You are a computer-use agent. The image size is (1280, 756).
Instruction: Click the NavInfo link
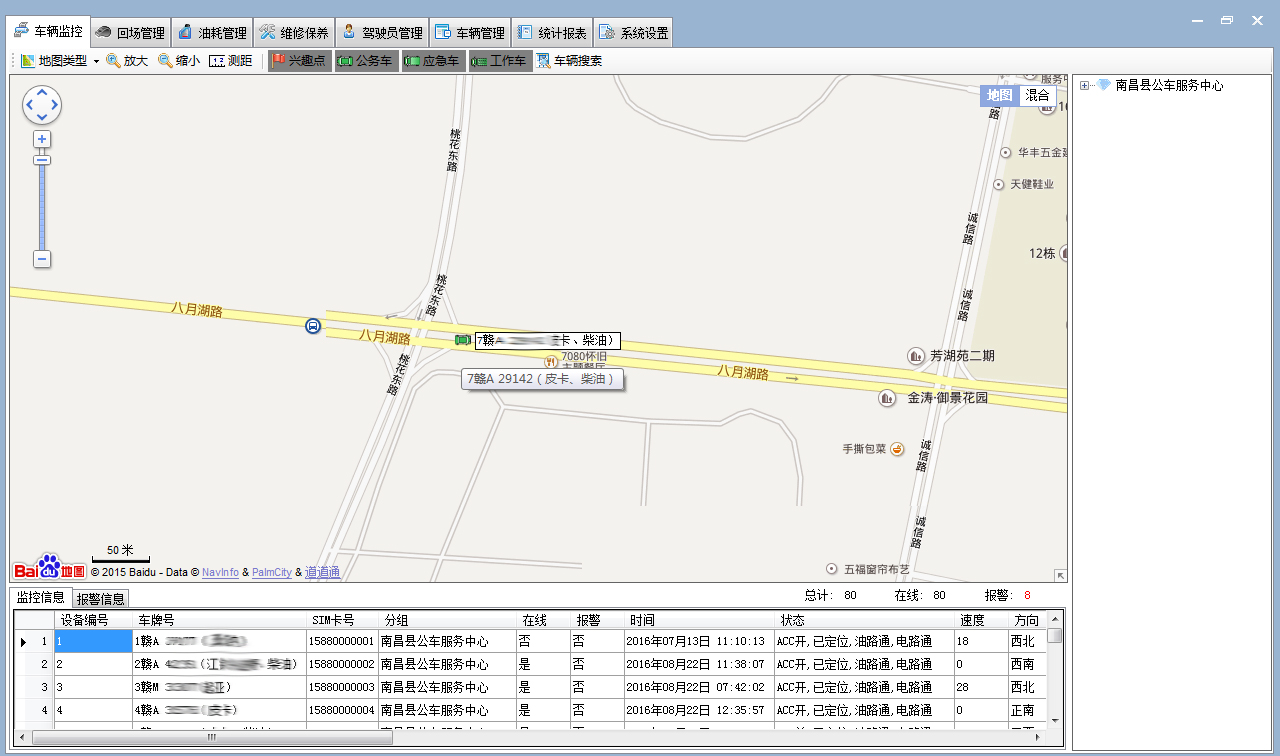pyautogui.click(x=220, y=572)
